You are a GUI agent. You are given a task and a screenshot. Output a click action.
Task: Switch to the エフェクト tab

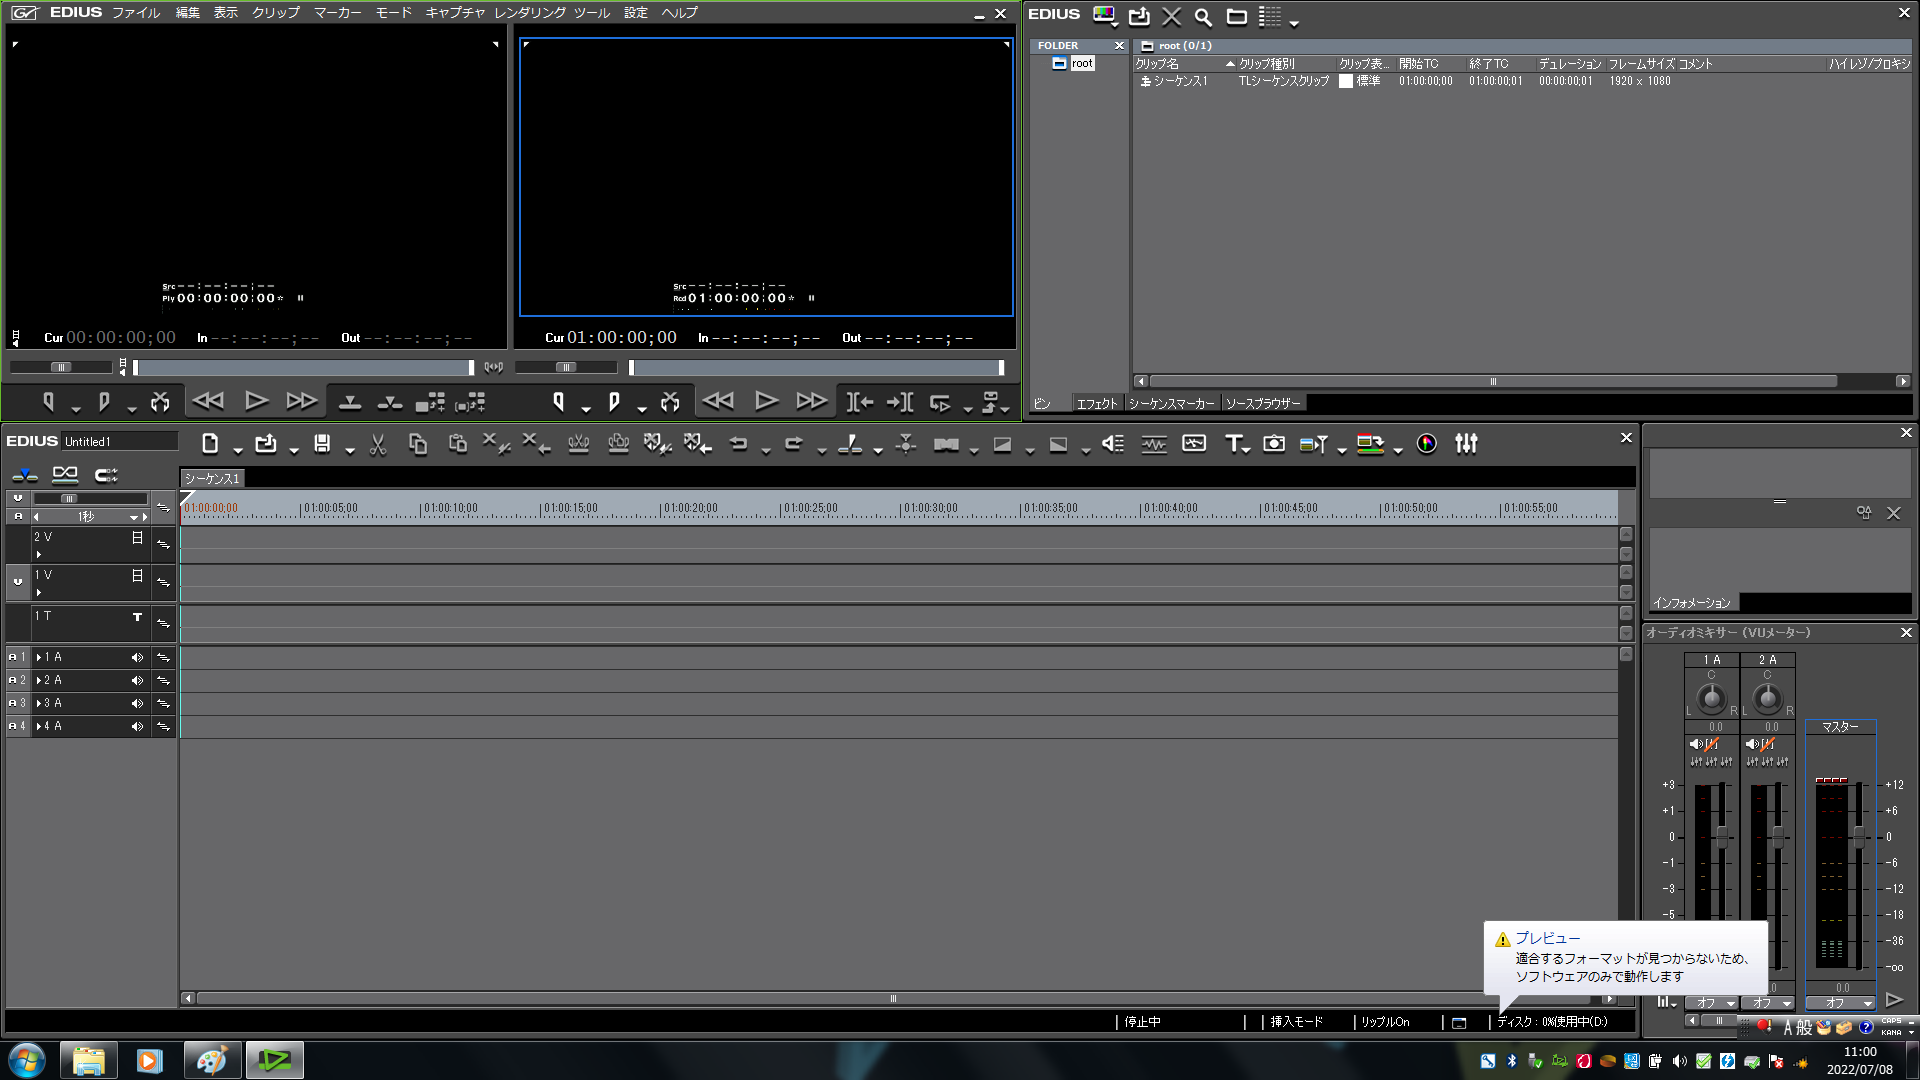coord(1096,404)
